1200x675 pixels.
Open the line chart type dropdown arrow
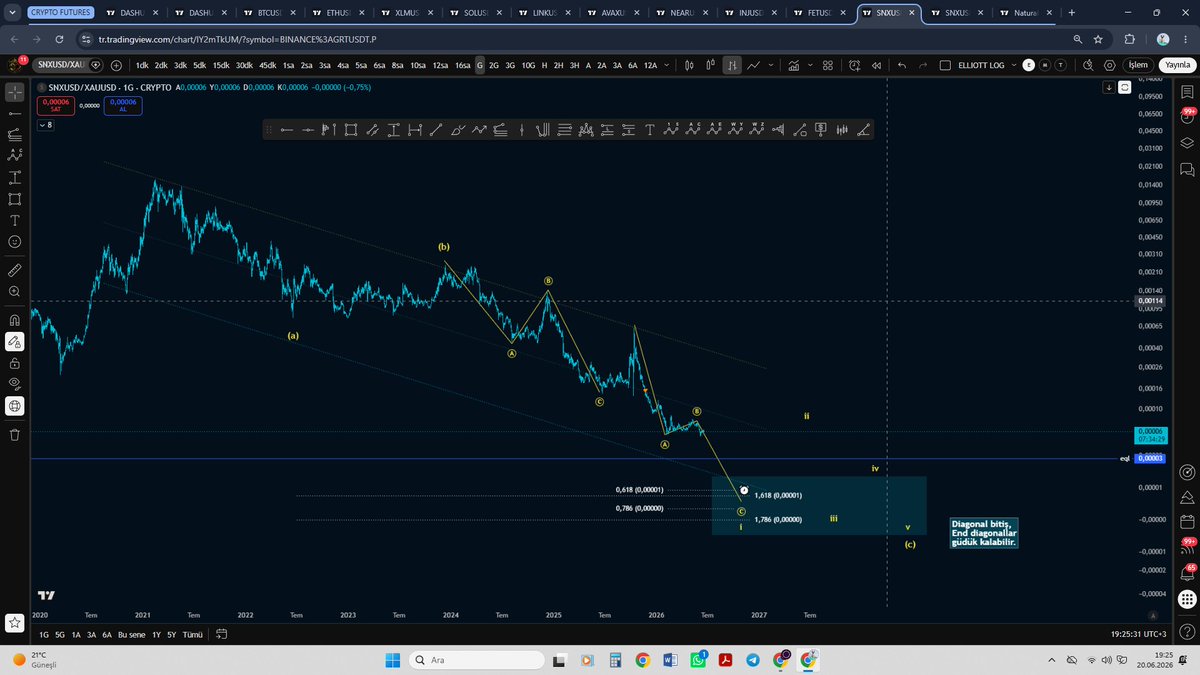[x=773, y=65]
